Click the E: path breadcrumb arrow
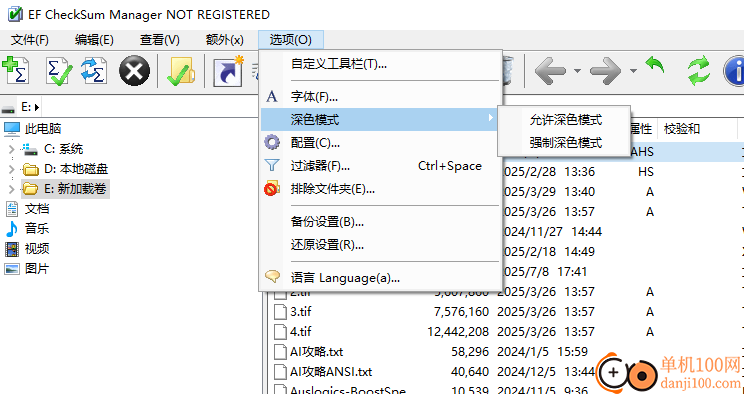 click(x=37, y=107)
